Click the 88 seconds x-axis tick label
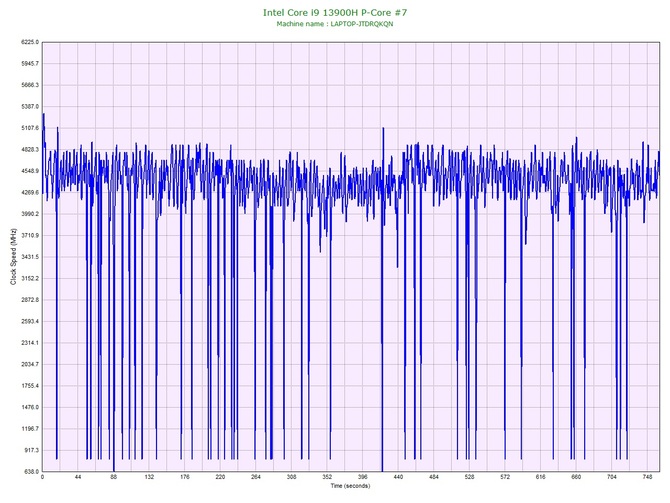 click(x=113, y=477)
